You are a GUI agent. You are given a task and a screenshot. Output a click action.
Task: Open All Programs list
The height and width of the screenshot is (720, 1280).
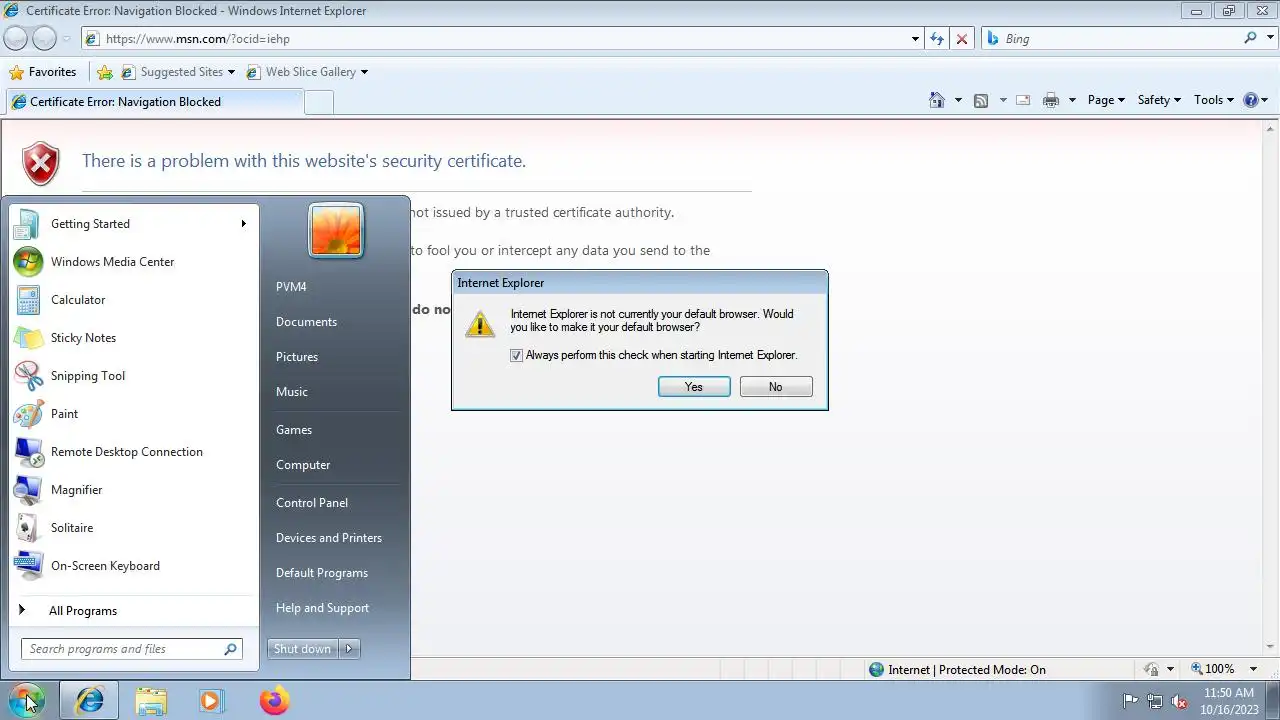[x=132, y=611]
